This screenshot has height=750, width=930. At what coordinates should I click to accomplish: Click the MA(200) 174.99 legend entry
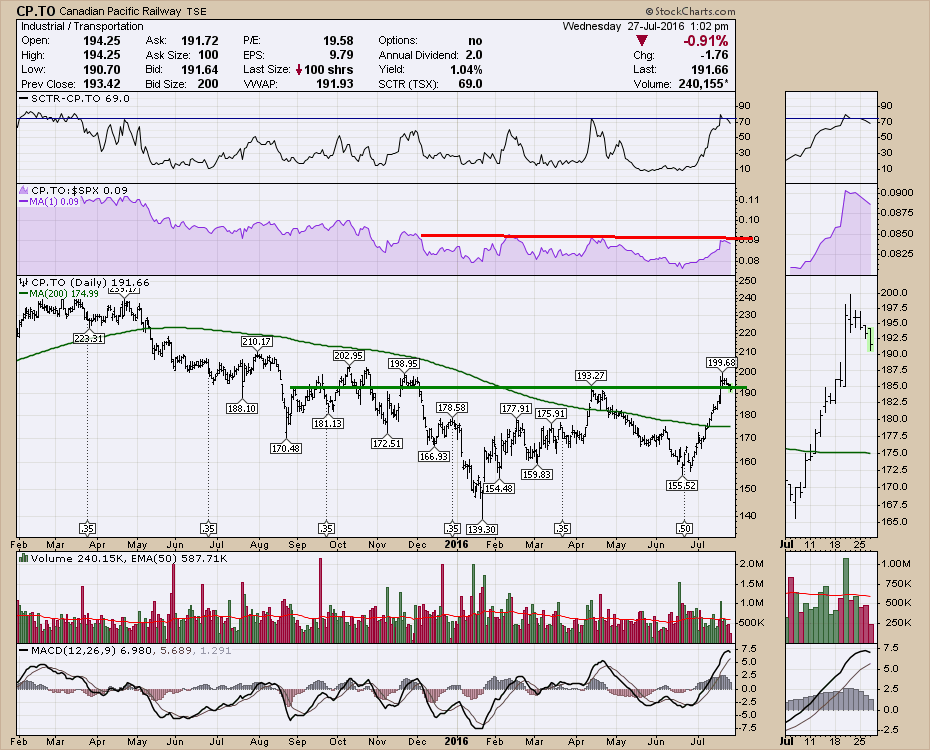59,293
